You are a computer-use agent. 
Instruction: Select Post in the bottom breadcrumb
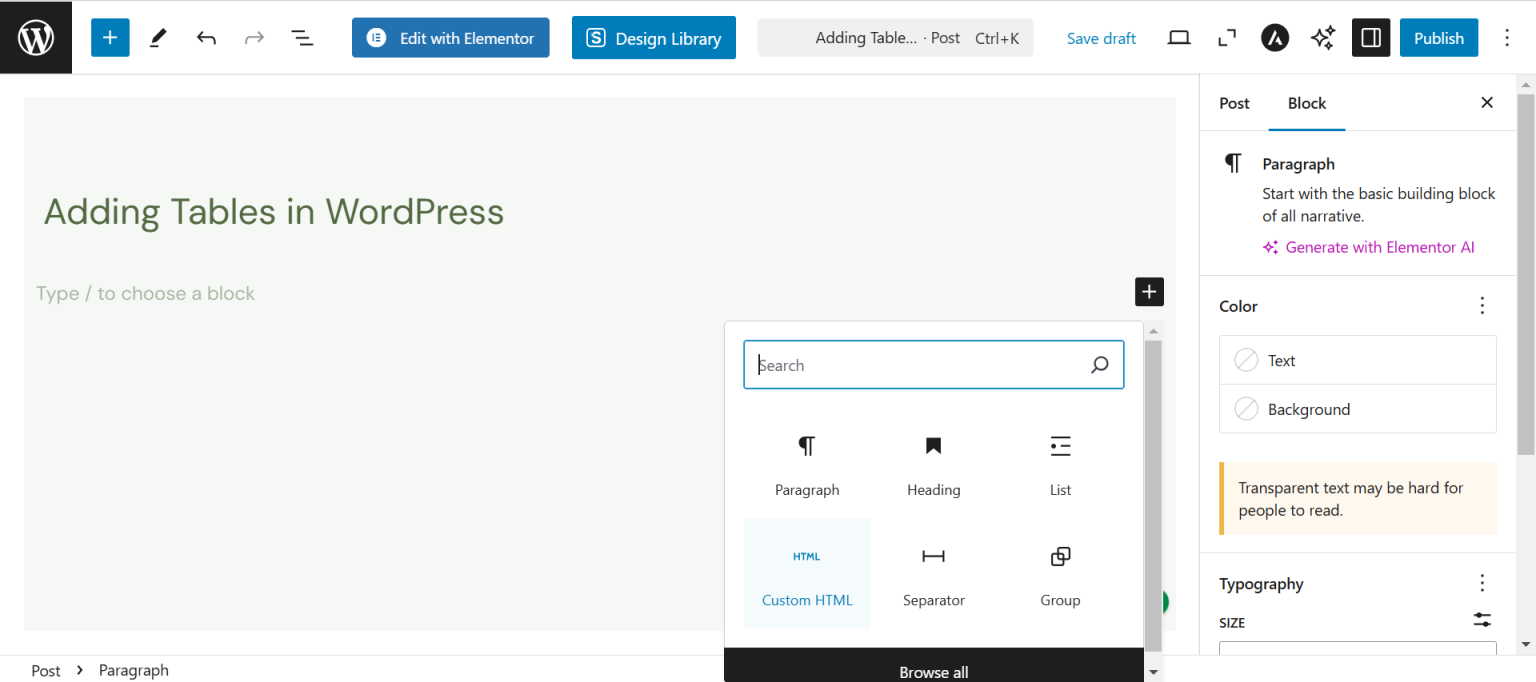46,670
